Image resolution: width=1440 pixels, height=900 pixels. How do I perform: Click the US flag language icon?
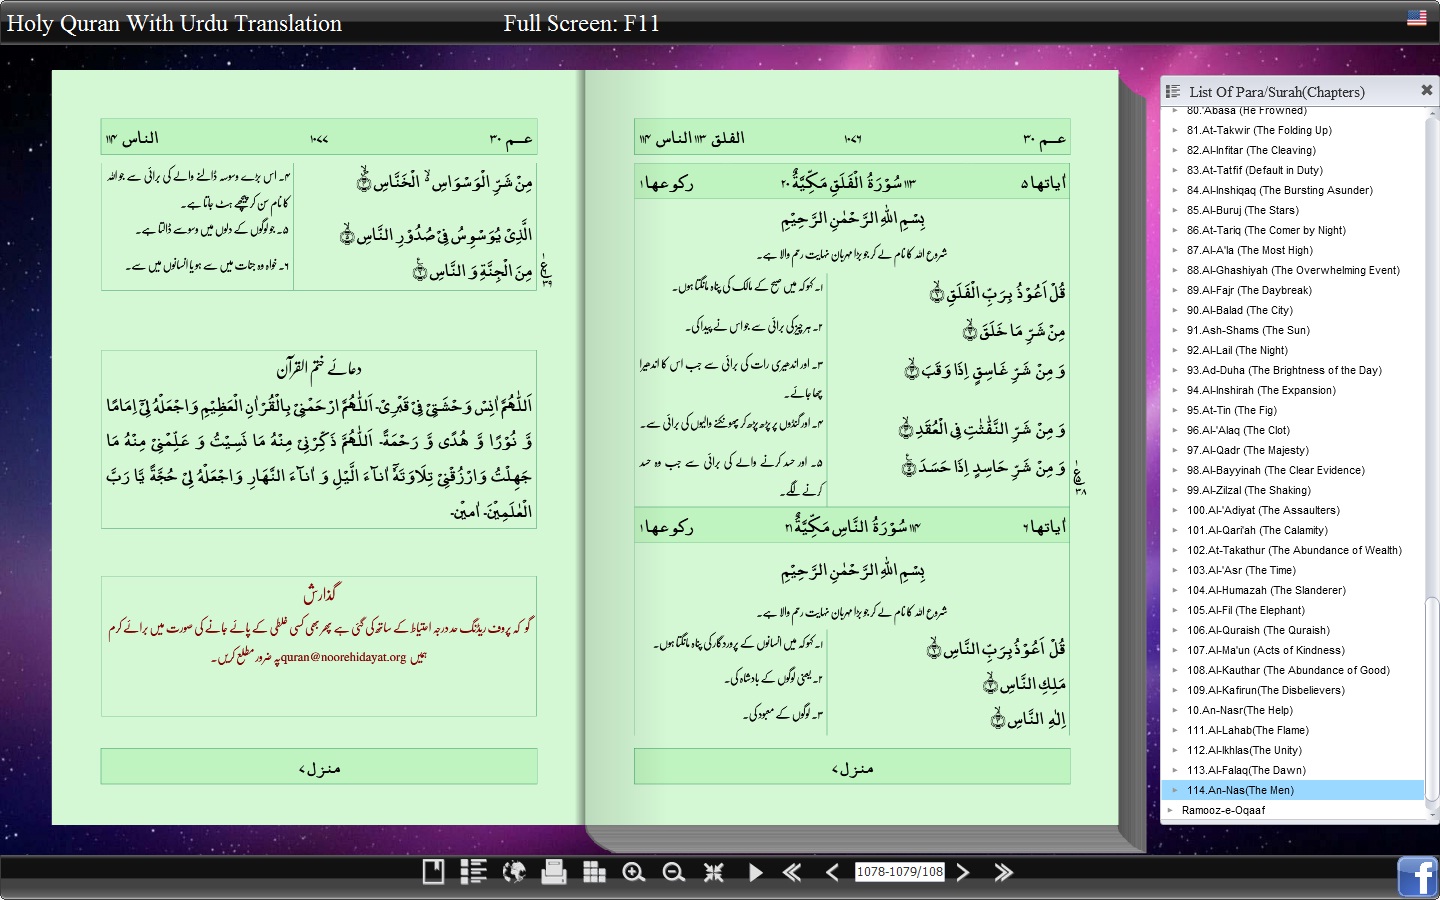[1417, 17]
